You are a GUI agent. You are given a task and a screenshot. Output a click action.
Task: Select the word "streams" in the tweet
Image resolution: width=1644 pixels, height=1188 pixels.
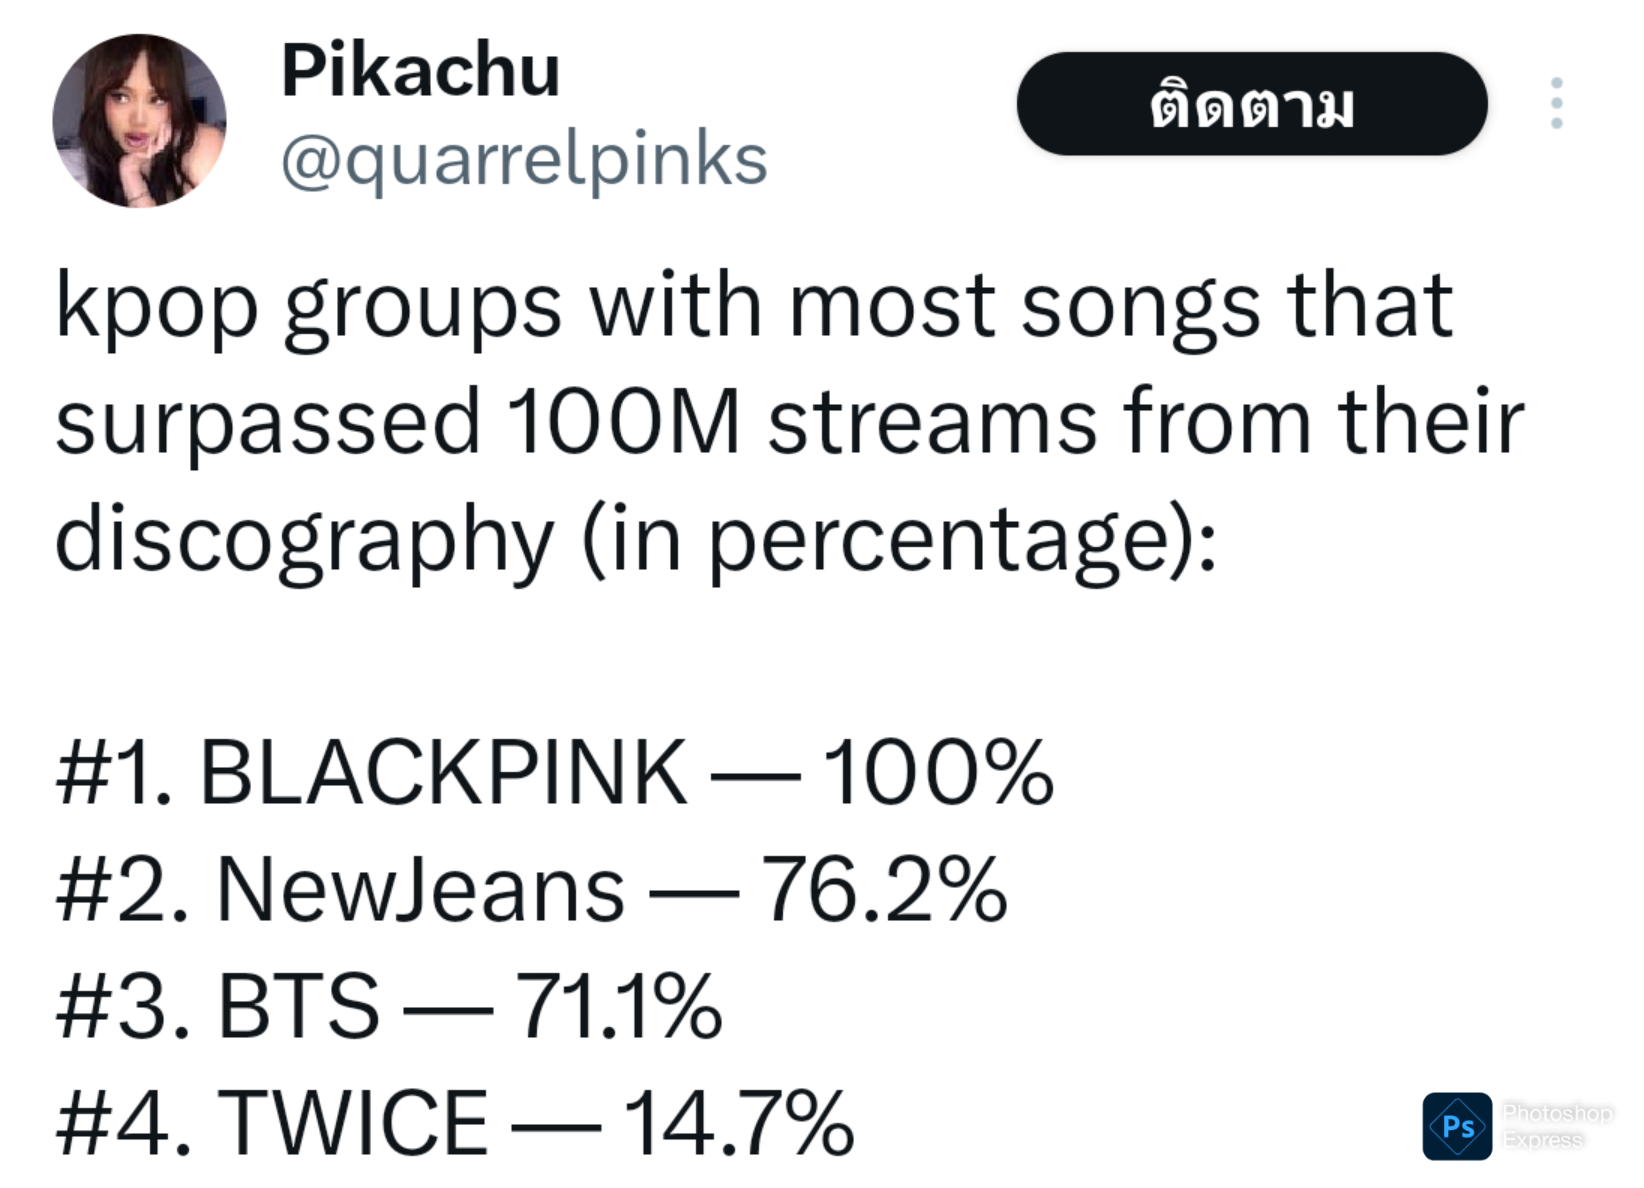[932, 422]
